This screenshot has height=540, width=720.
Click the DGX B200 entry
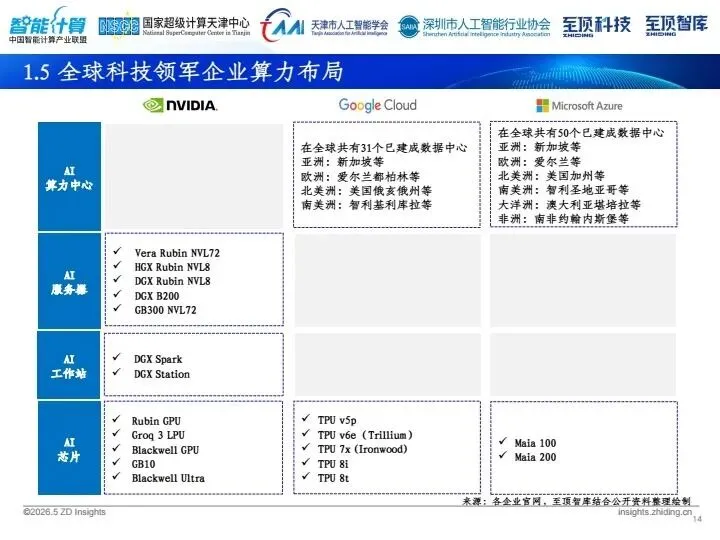tap(157, 296)
